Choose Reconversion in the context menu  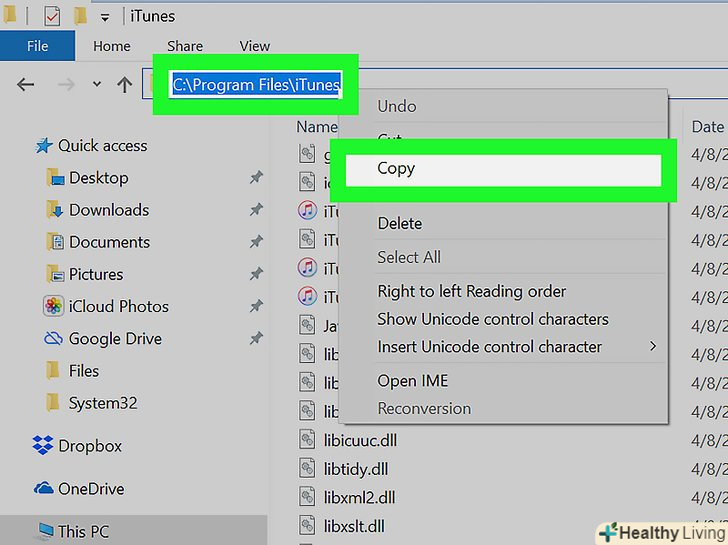tap(424, 409)
